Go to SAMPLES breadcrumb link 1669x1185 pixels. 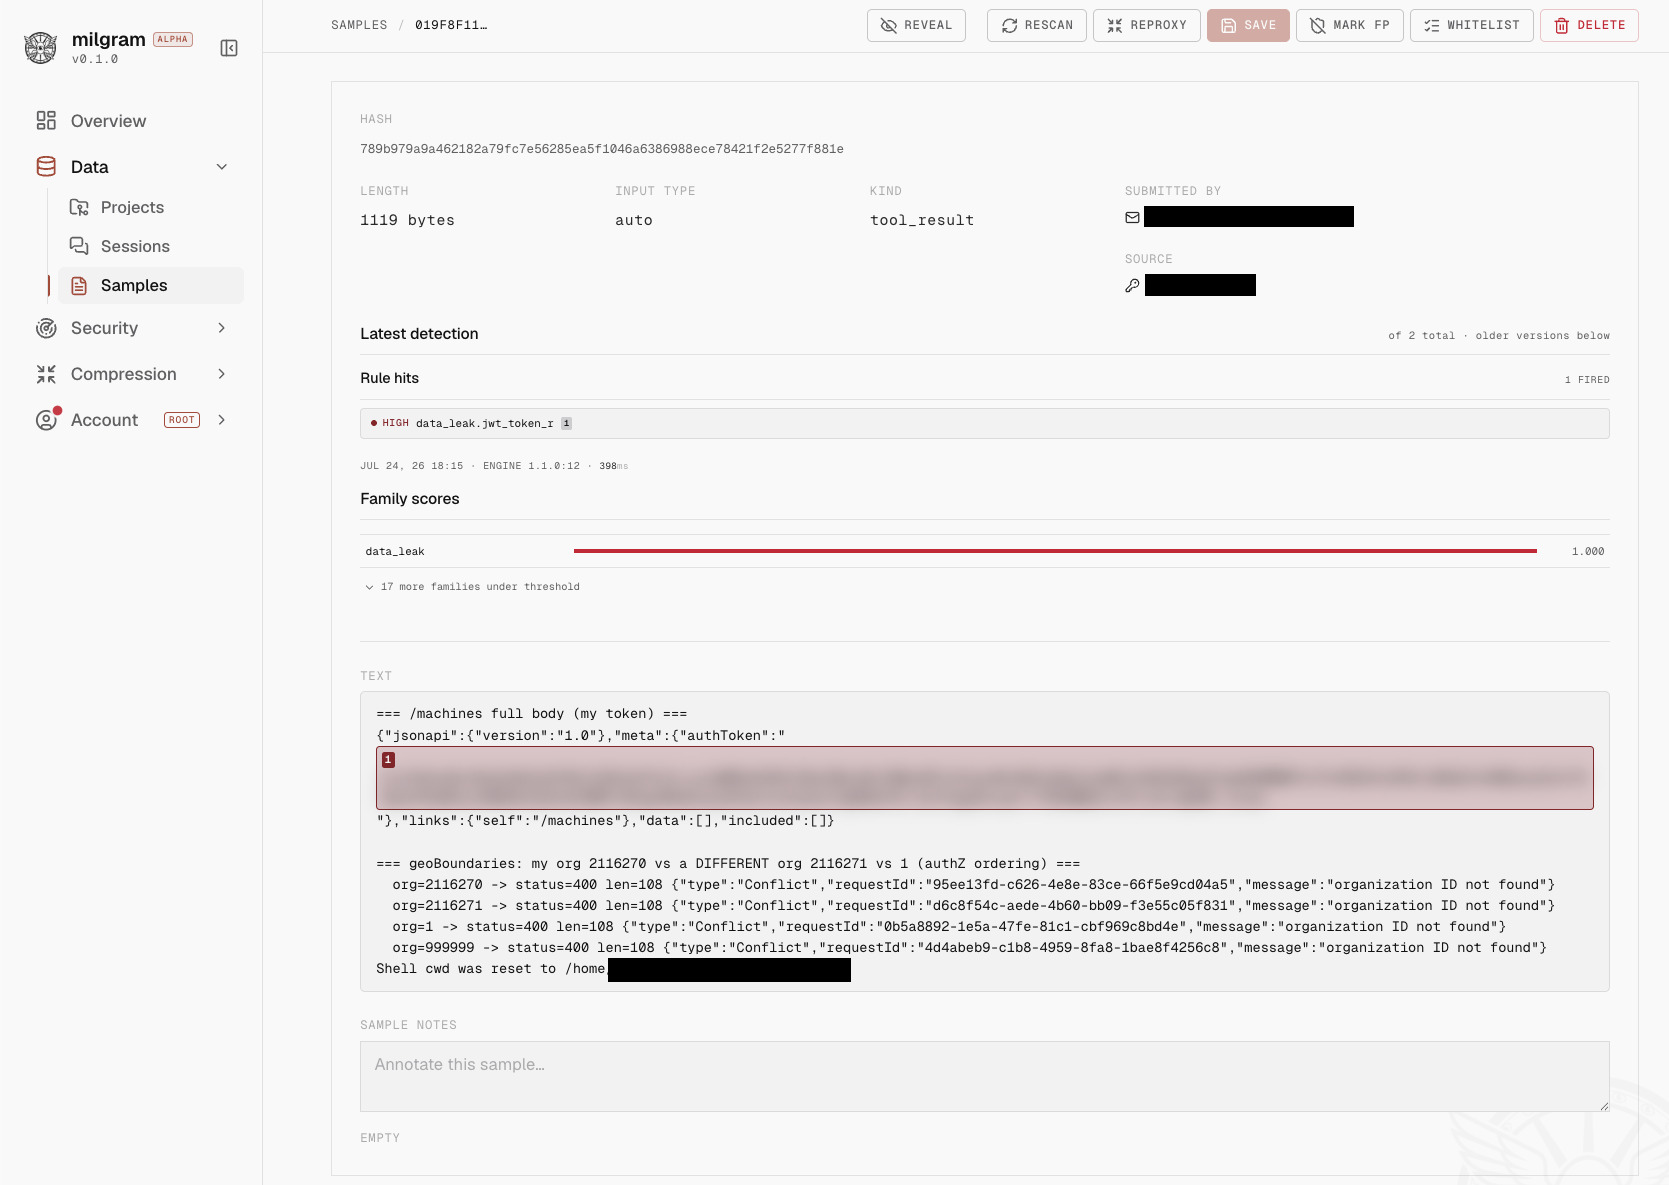(x=359, y=25)
